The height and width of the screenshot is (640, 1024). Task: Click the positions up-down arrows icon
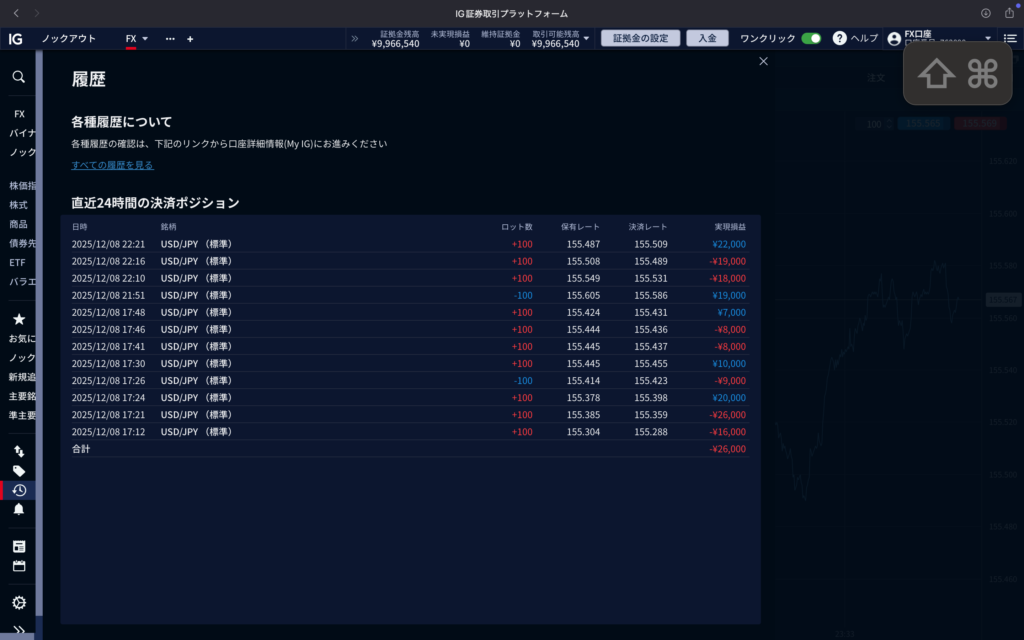coord(18,452)
